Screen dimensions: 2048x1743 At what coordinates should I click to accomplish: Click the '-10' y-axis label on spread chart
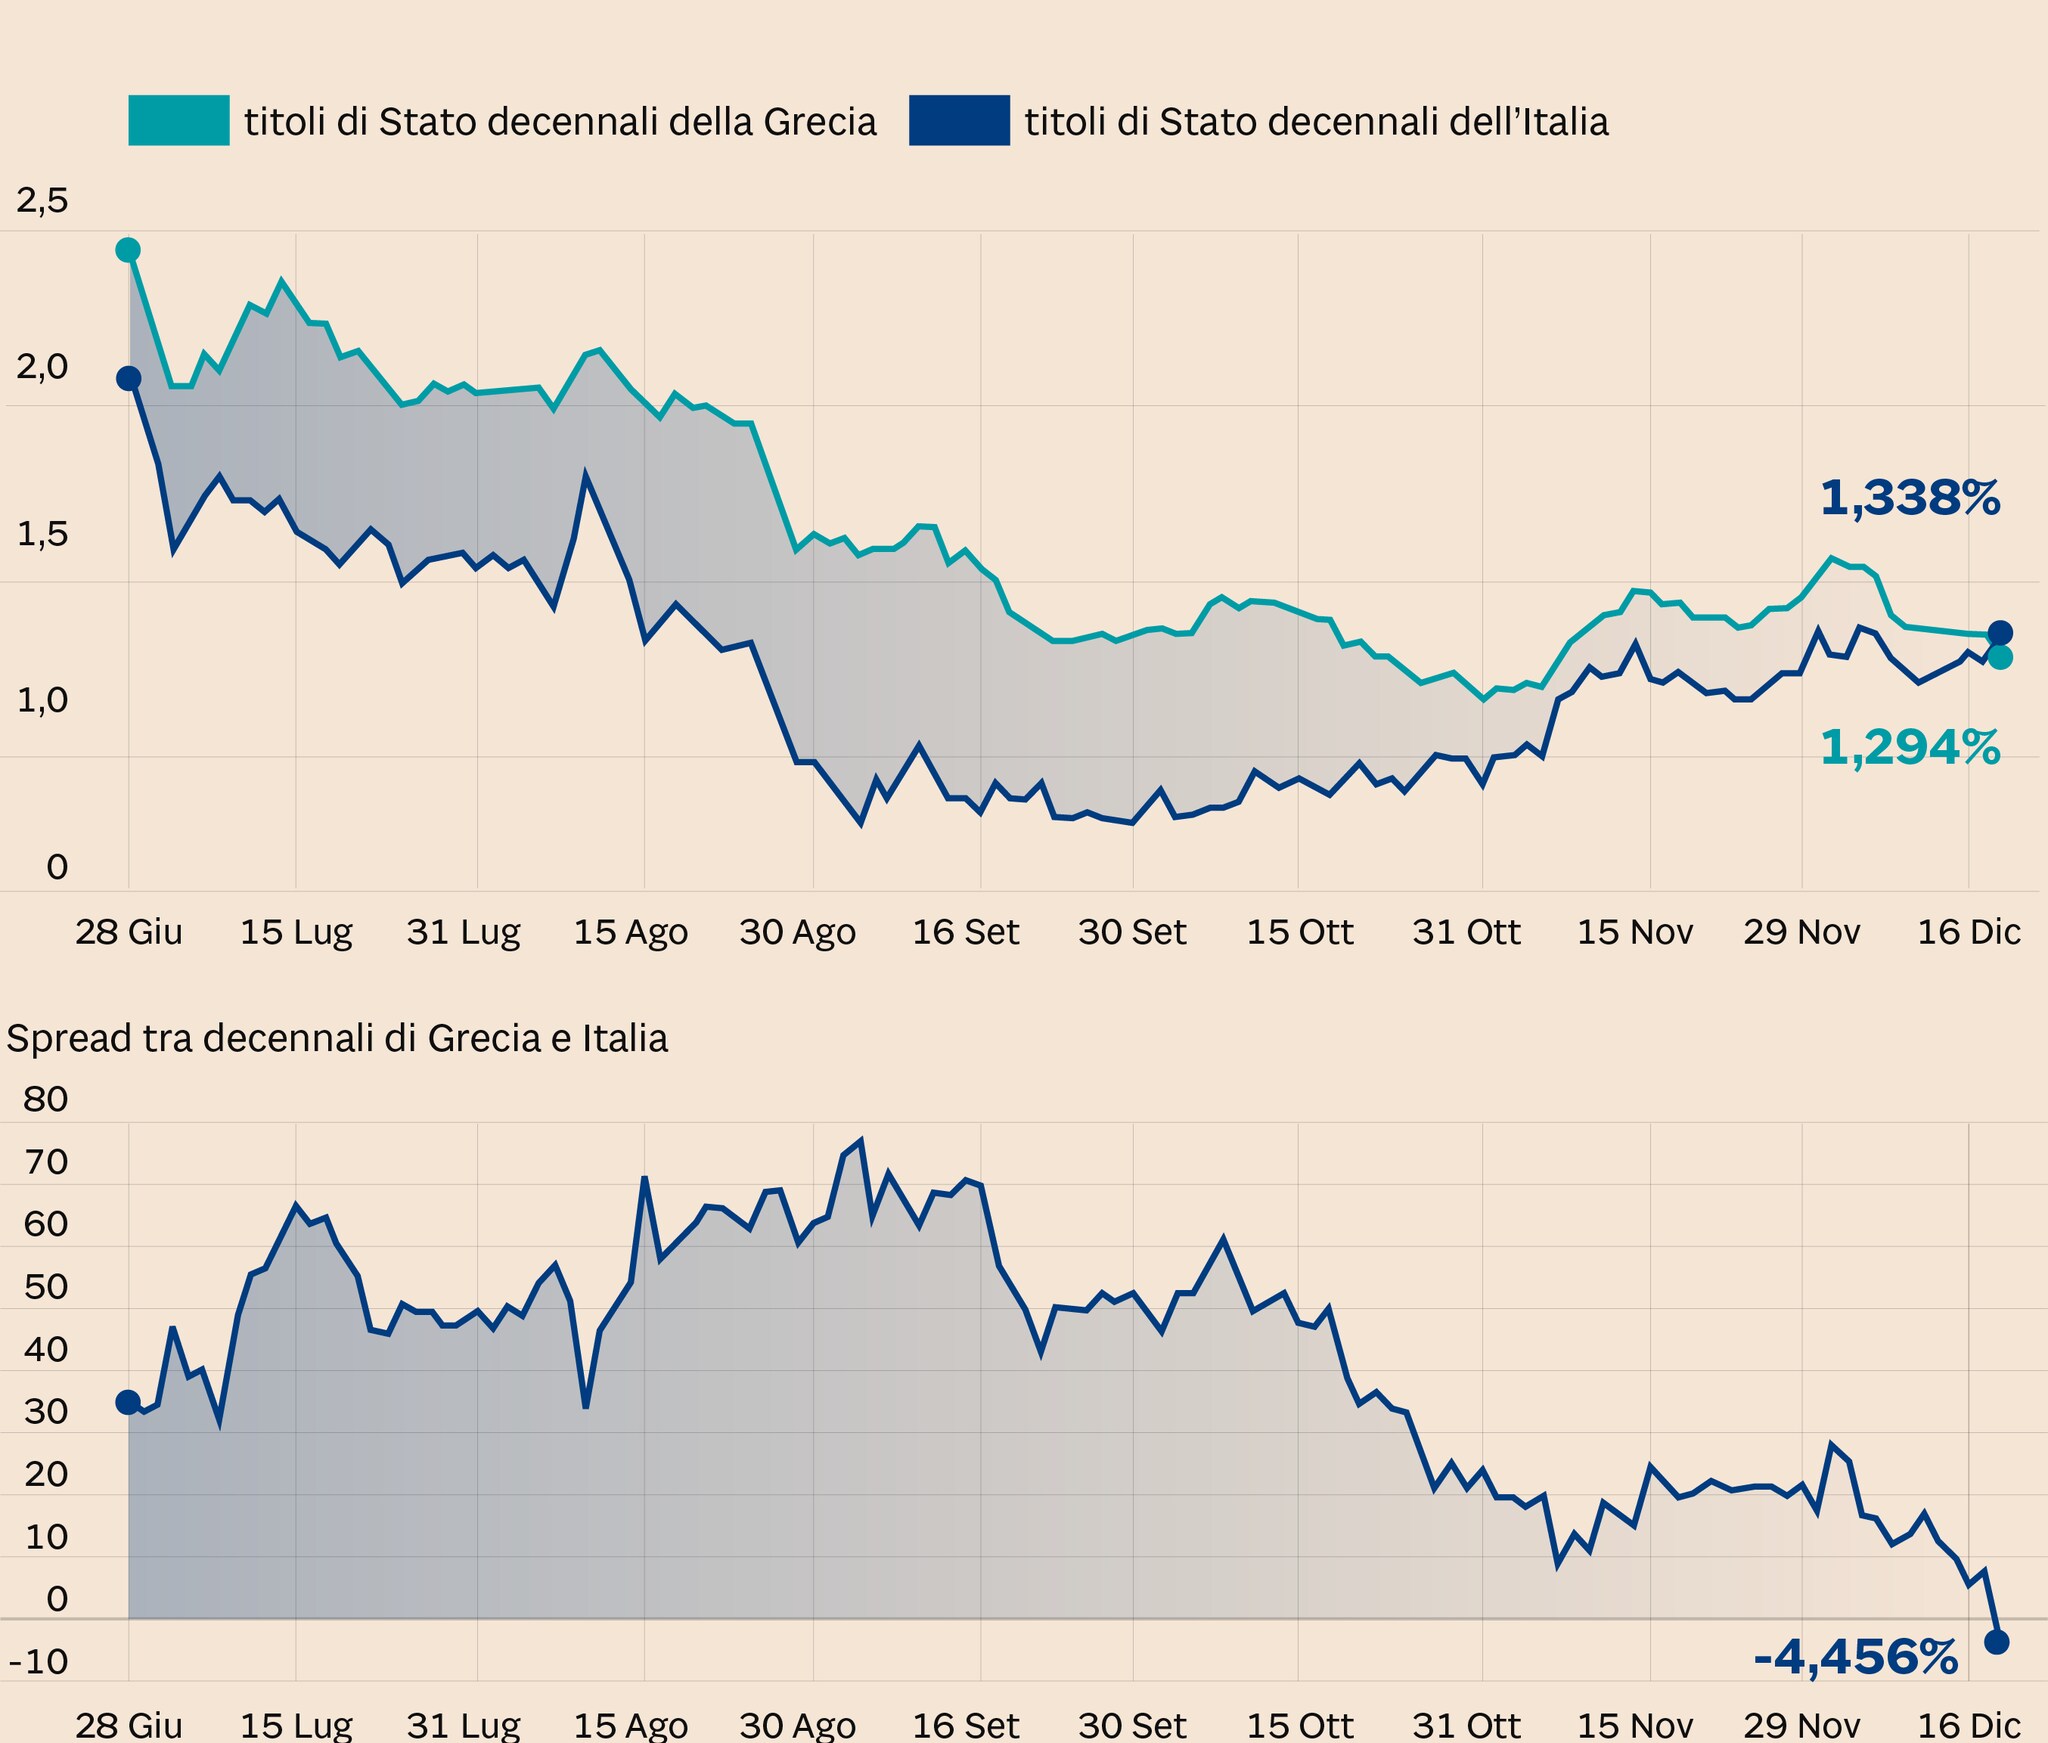point(39,1661)
